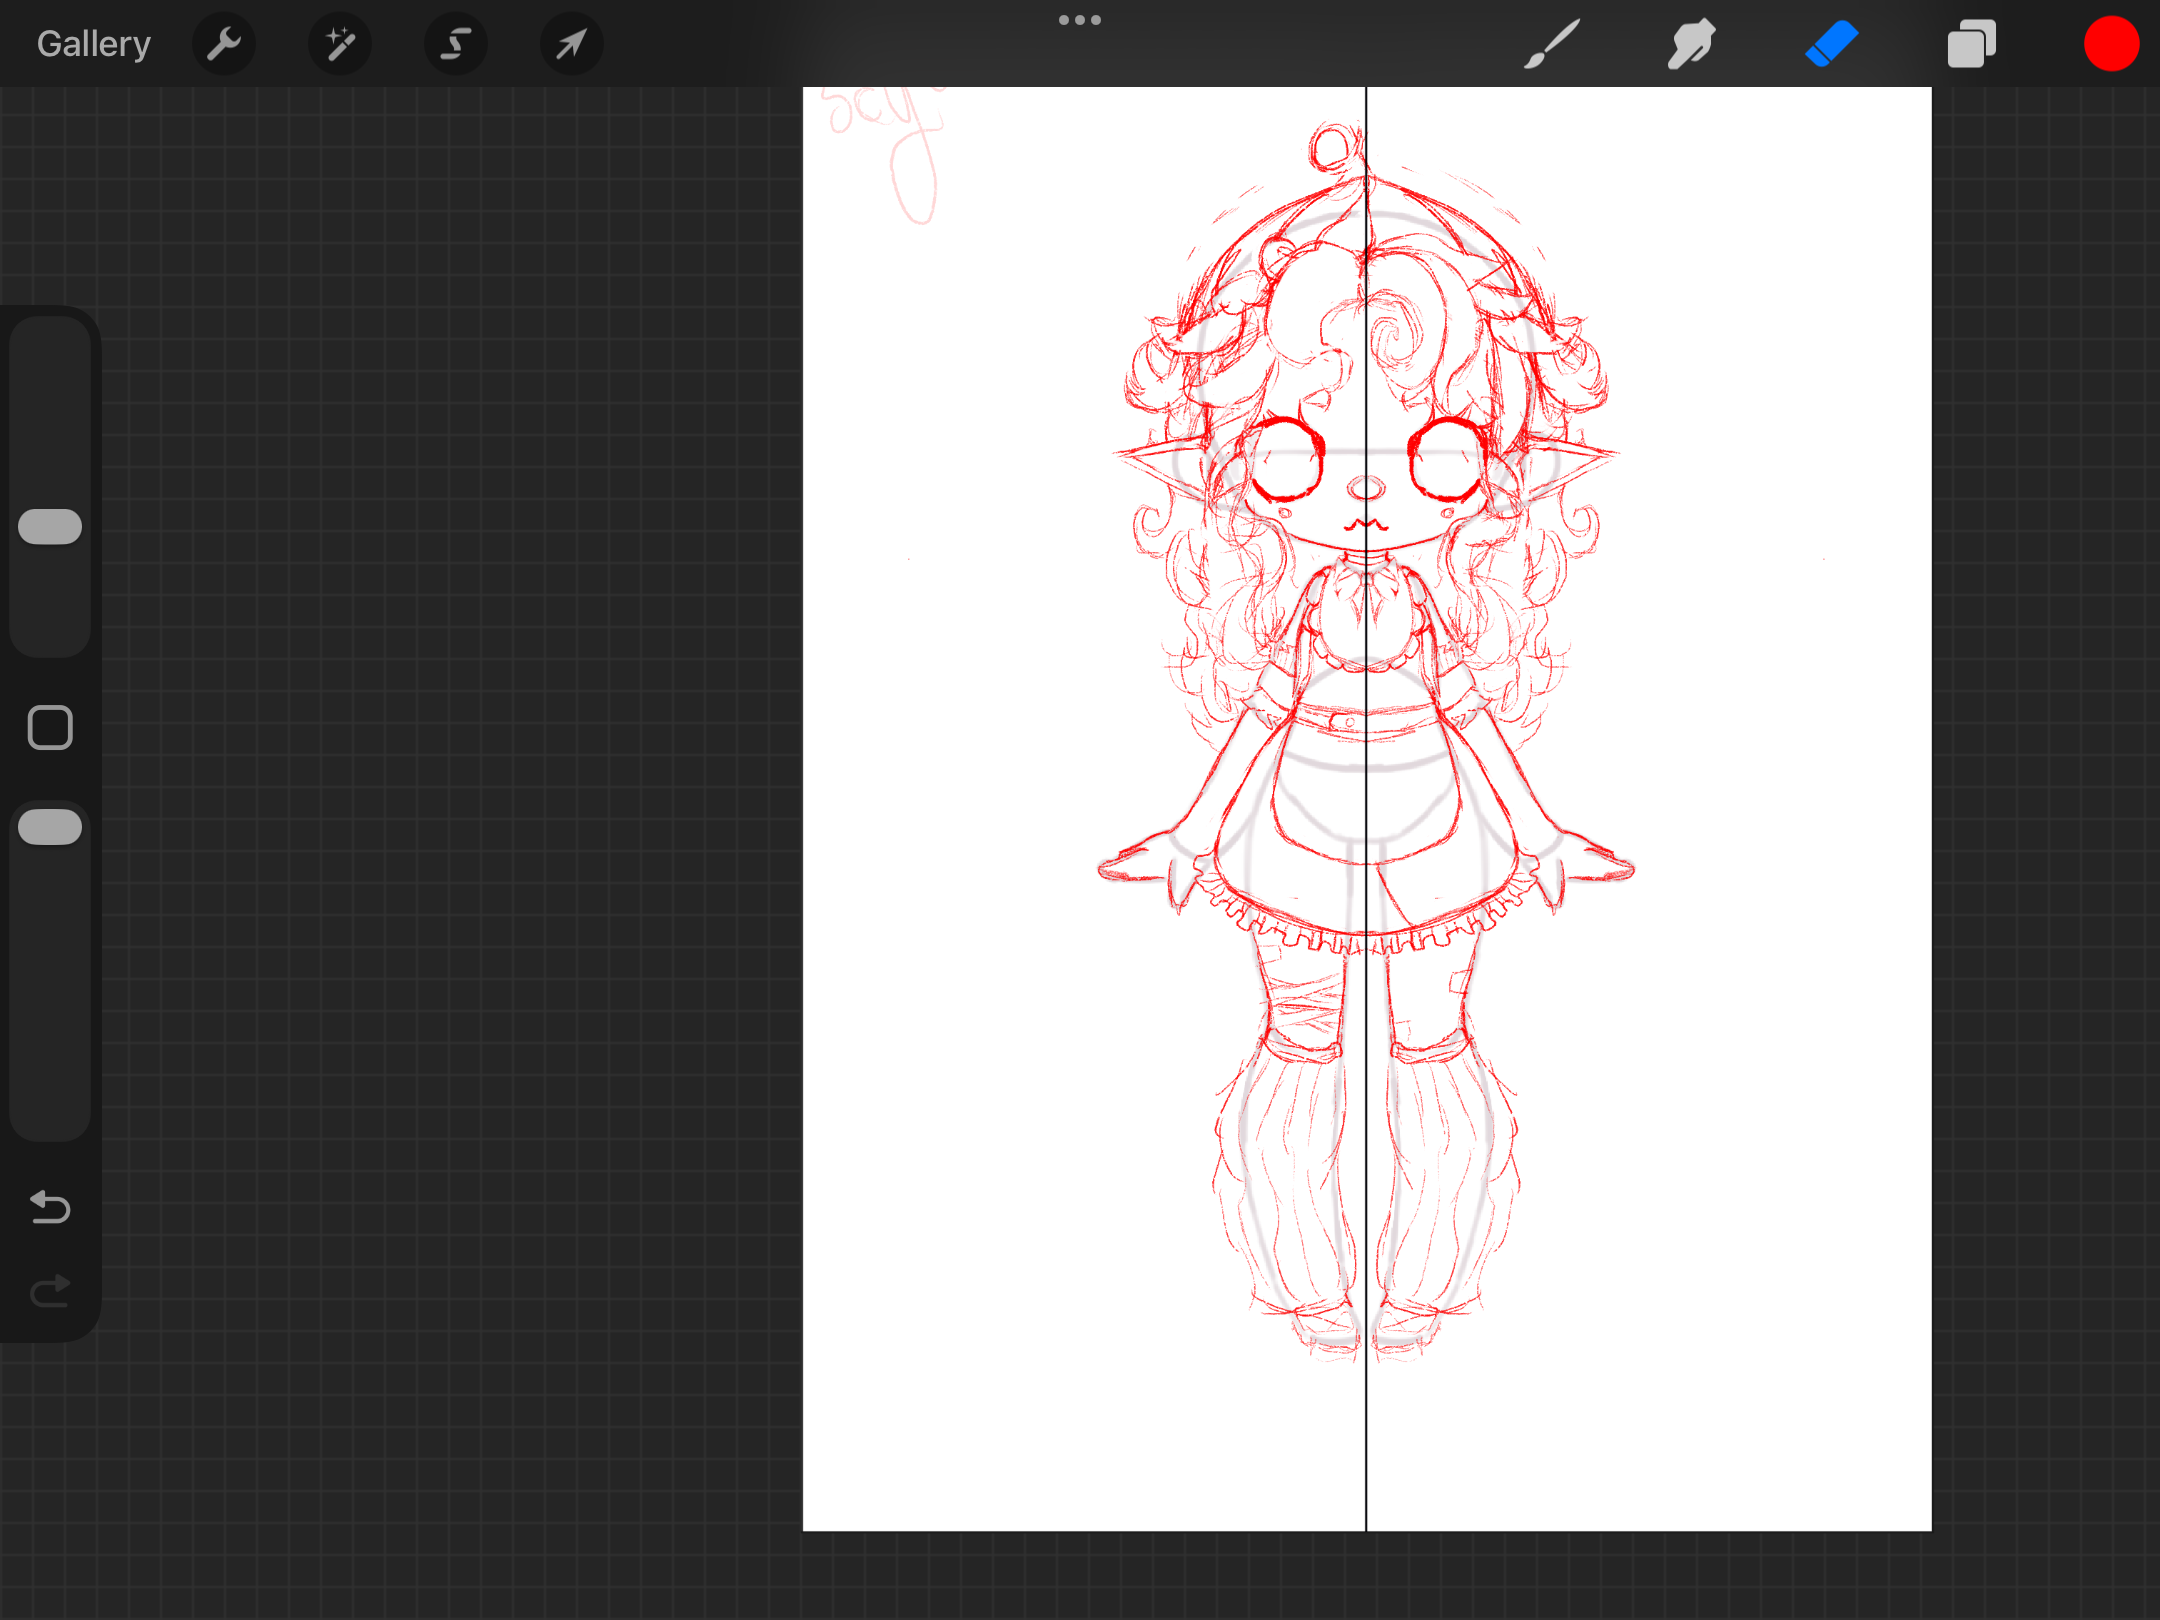Viewport: 2160px width, 1620px height.
Task: Click the Redo arrow
Action: [x=50, y=1292]
